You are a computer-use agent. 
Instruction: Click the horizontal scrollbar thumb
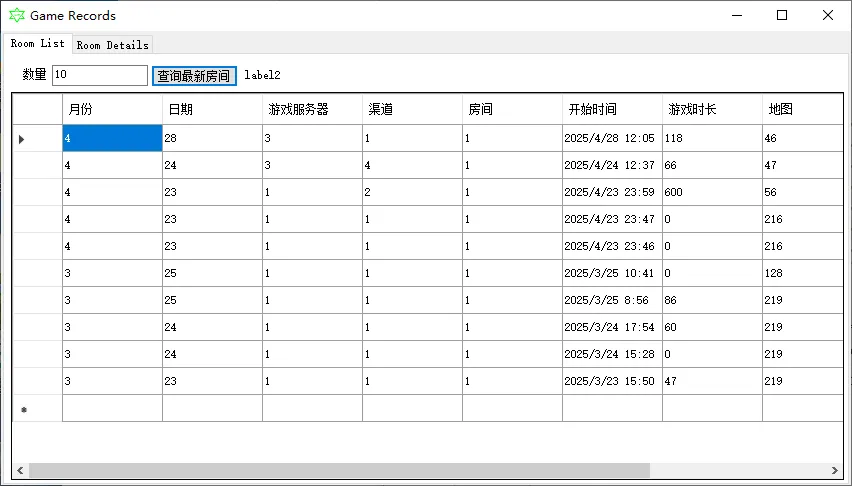tap(340, 470)
